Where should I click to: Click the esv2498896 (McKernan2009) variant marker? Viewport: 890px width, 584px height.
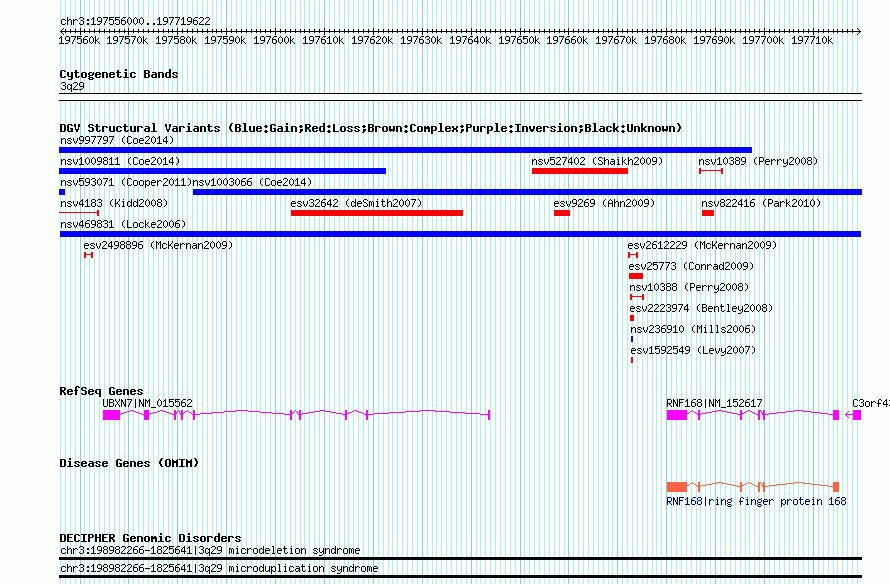[89, 255]
